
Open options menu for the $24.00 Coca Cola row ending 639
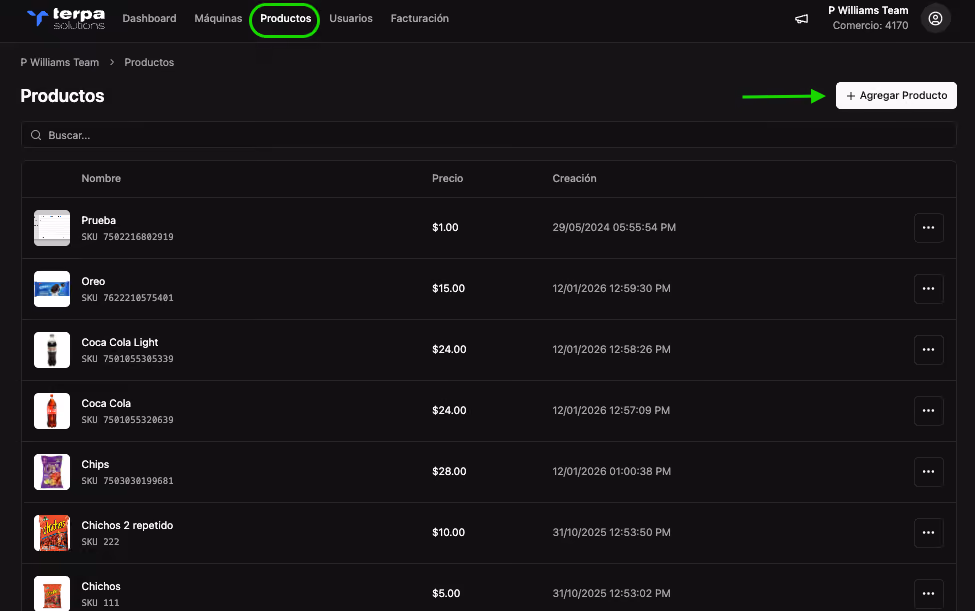pyautogui.click(x=928, y=410)
